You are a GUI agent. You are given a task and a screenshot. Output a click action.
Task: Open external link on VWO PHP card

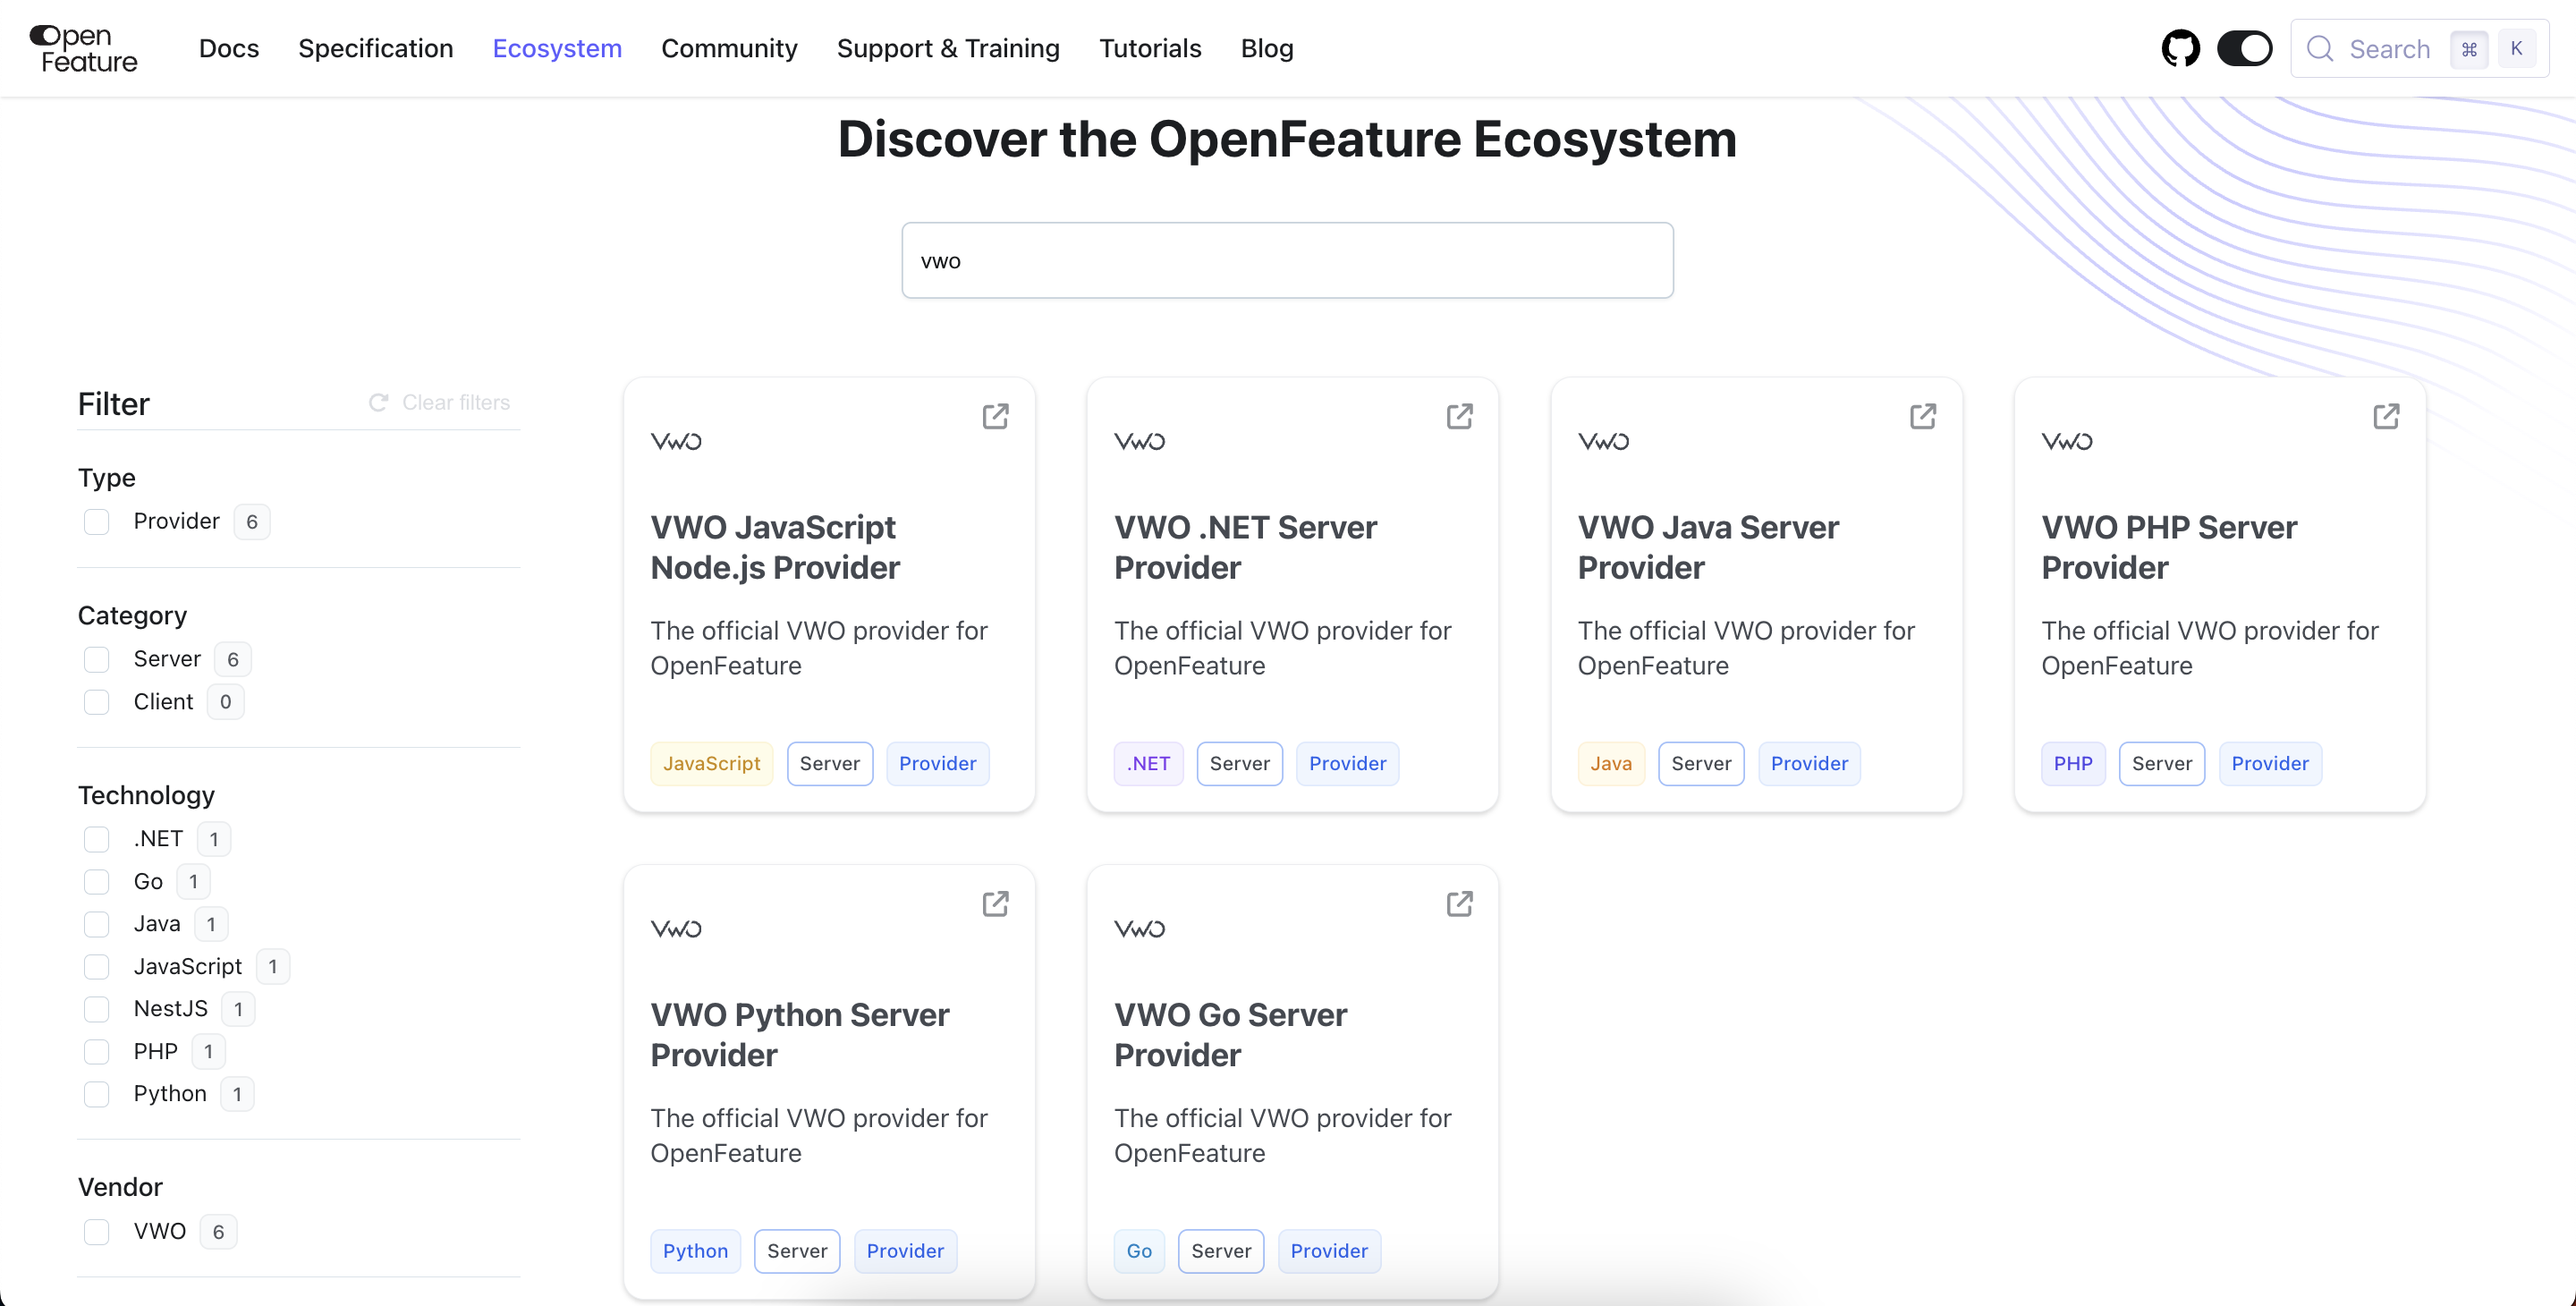click(x=2386, y=416)
